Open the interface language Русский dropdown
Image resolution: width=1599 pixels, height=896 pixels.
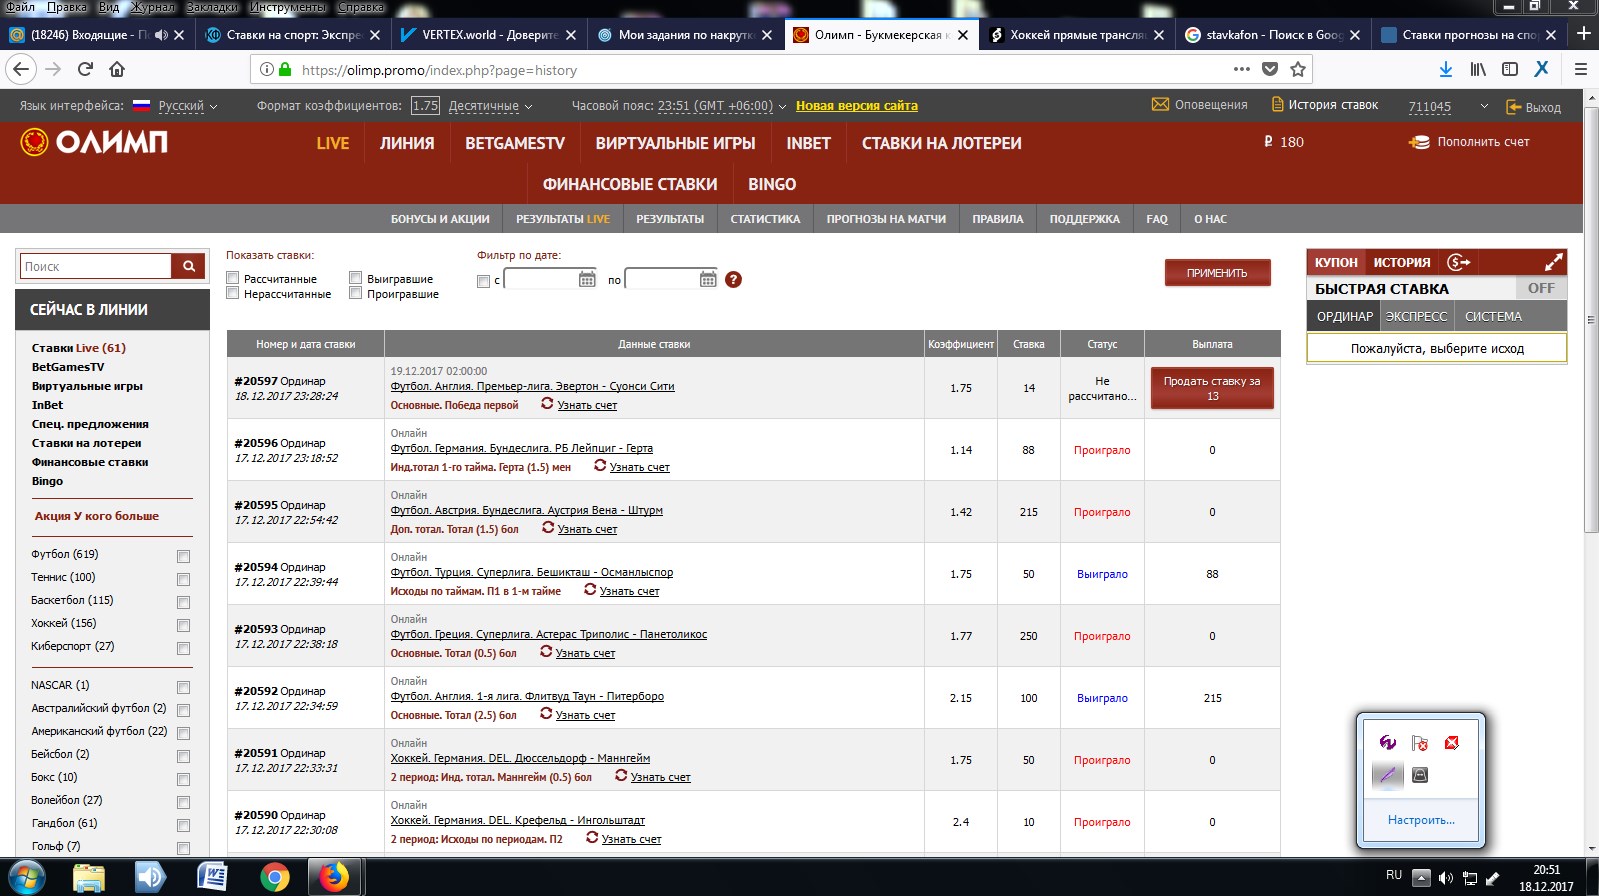click(x=187, y=106)
